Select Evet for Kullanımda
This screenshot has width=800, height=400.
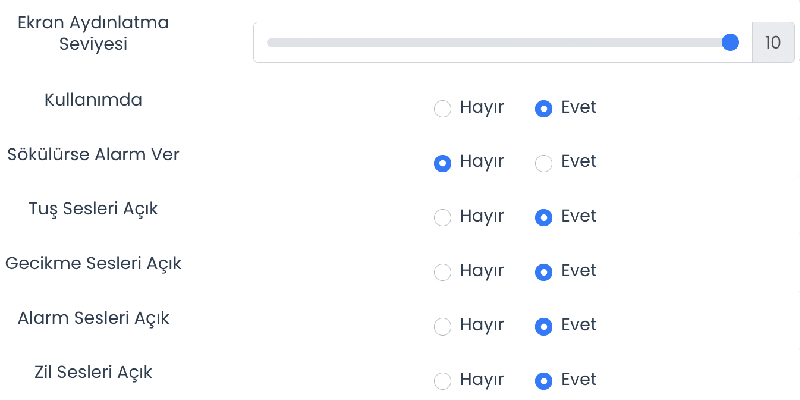point(543,109)
